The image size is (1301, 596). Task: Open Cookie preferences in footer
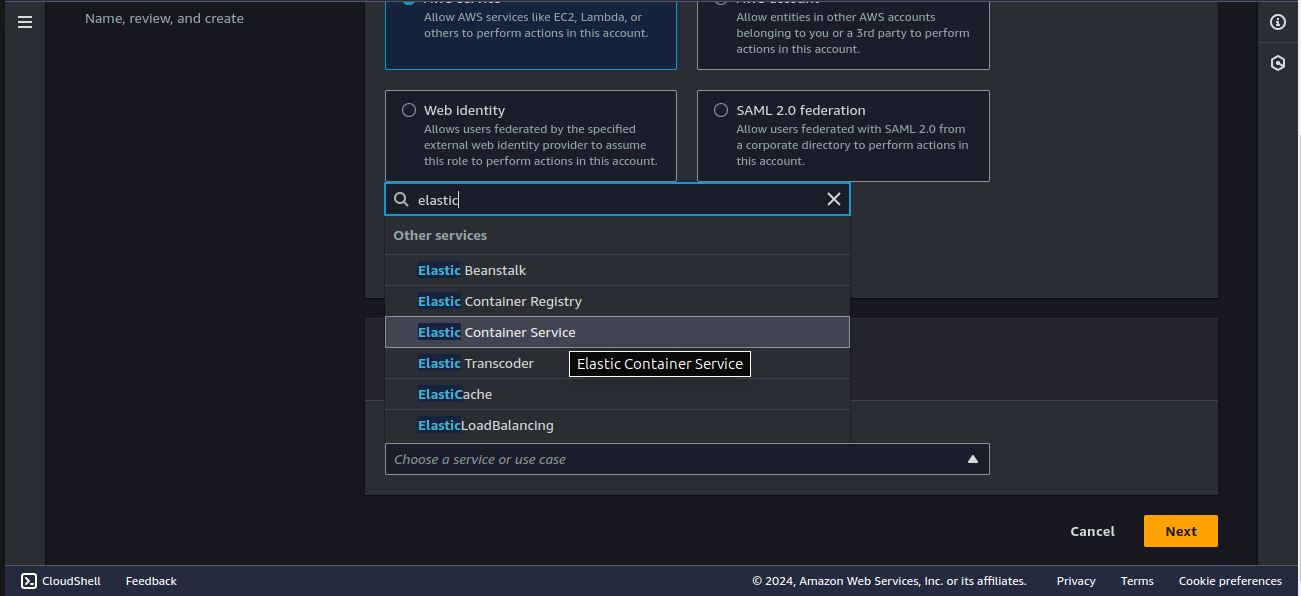[1229, 581]
